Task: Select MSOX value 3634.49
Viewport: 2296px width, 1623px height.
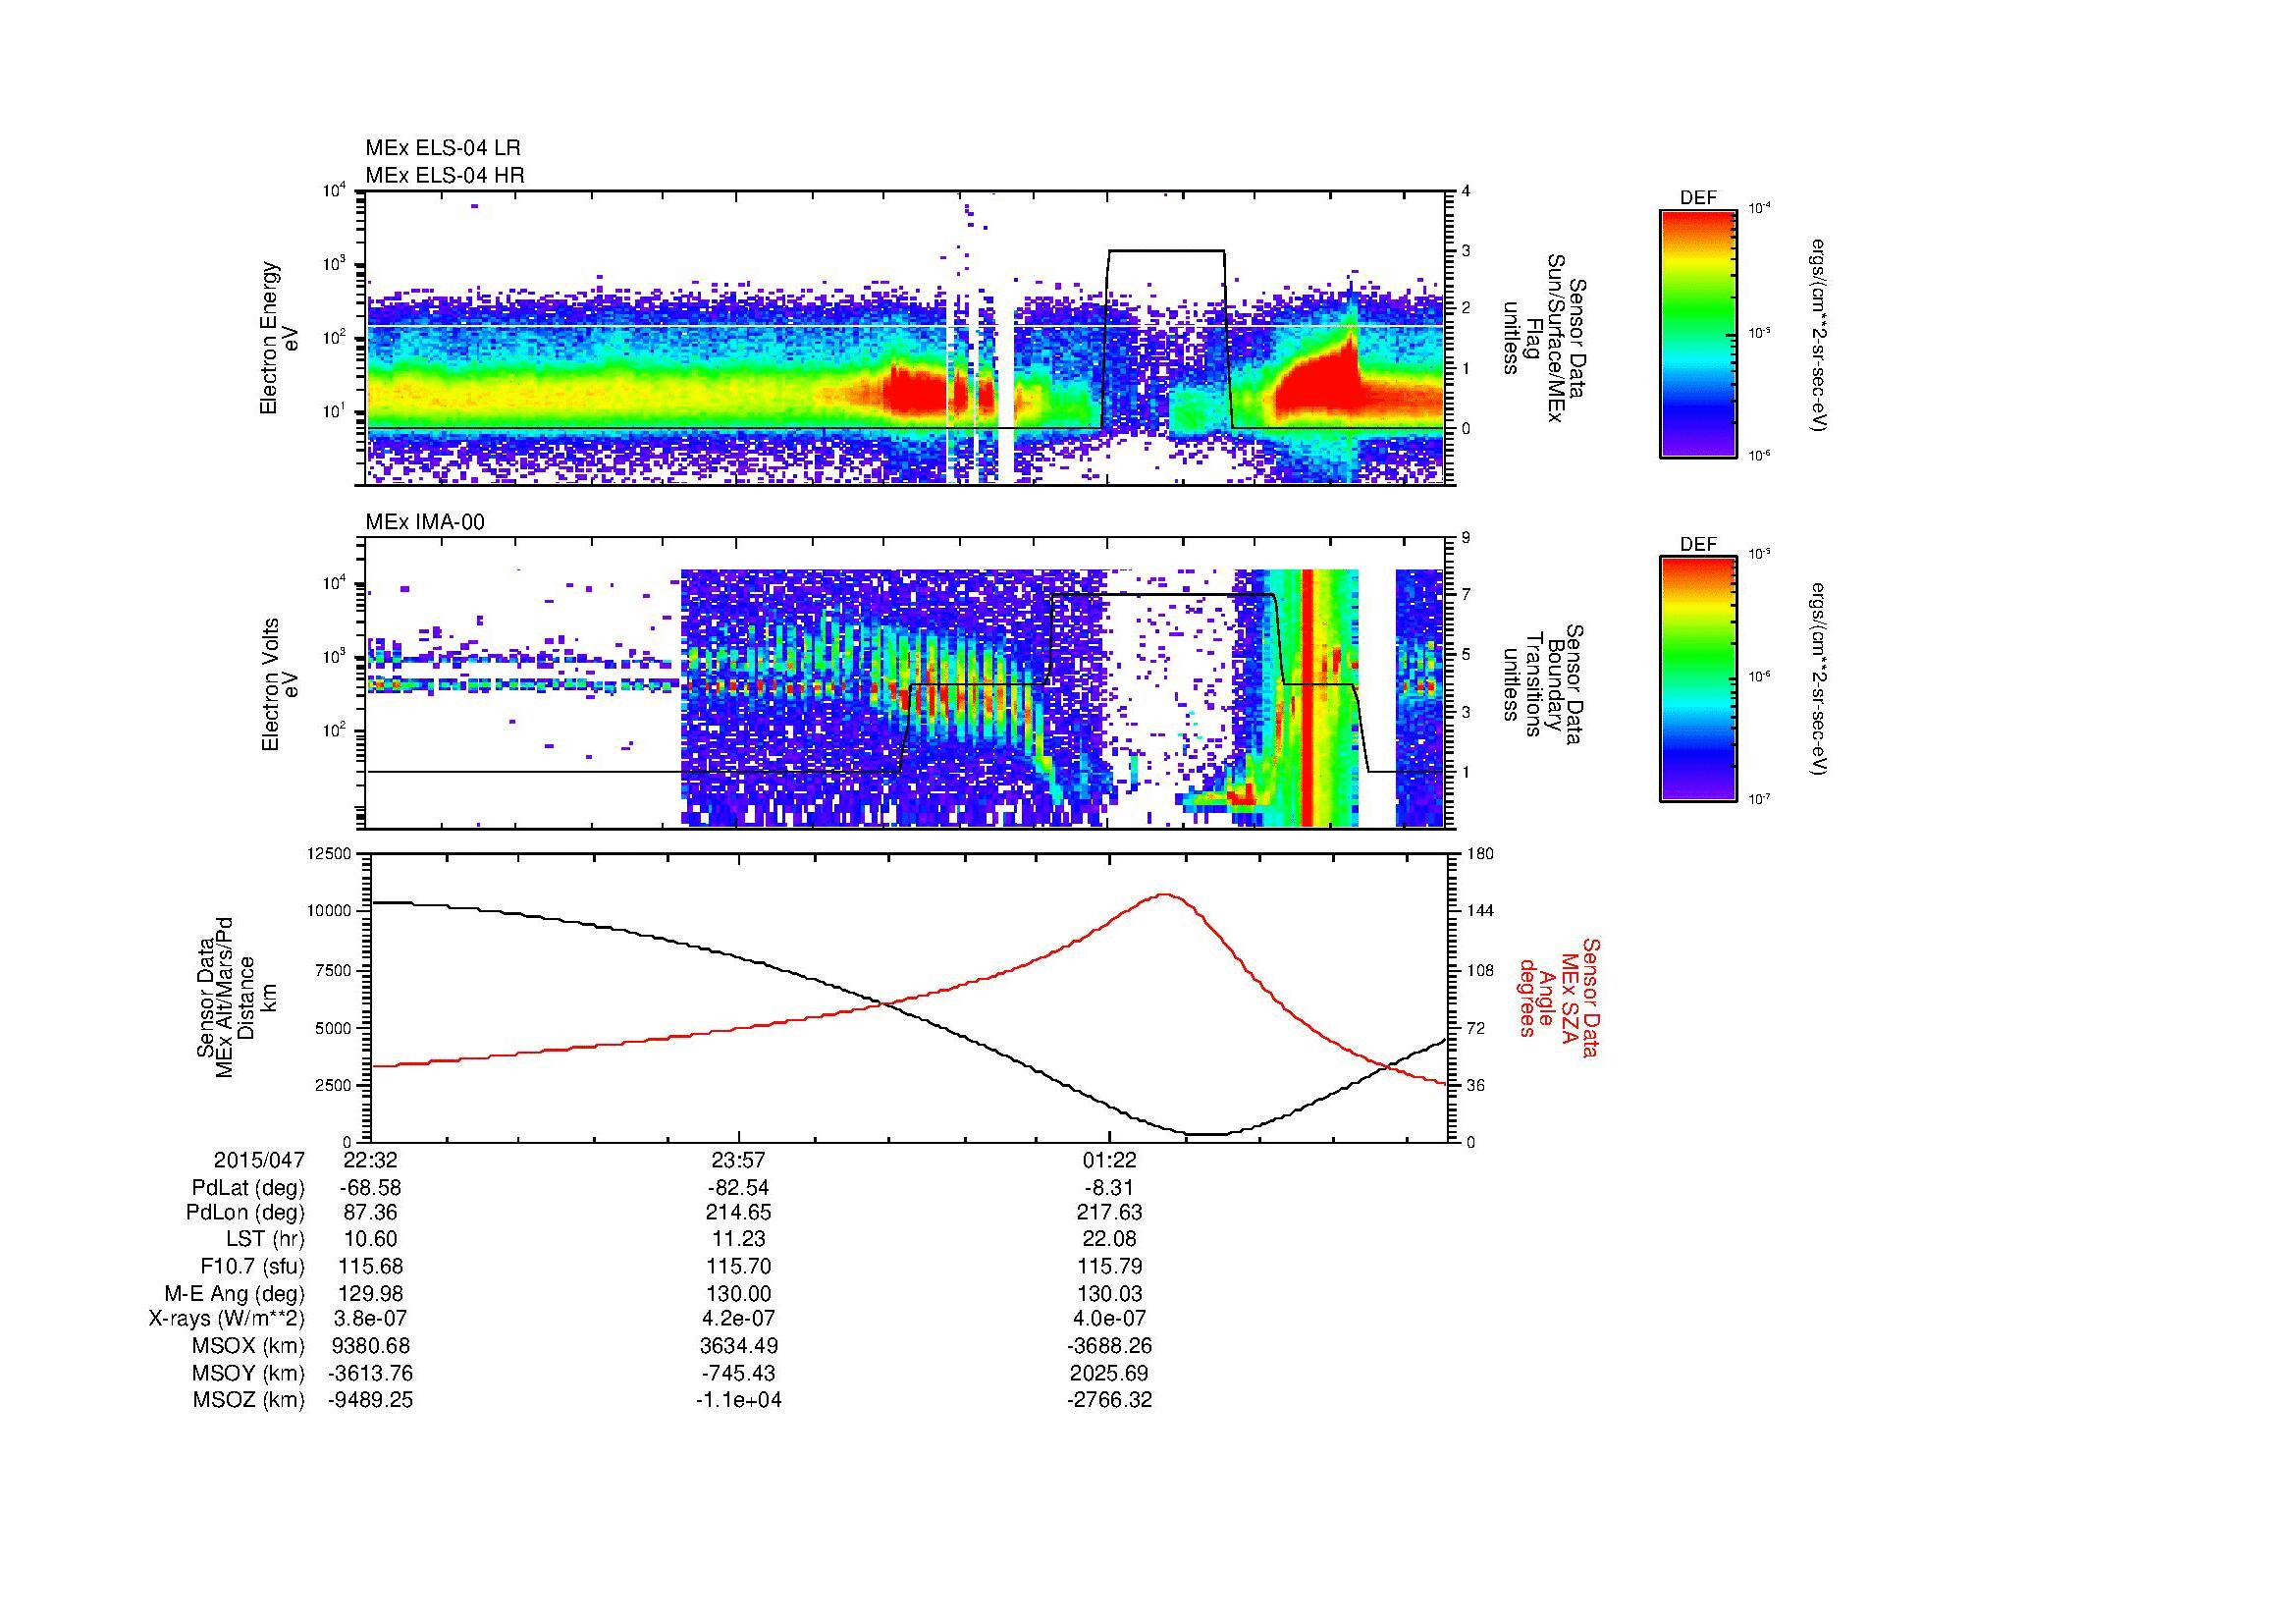Action: 739,1346
